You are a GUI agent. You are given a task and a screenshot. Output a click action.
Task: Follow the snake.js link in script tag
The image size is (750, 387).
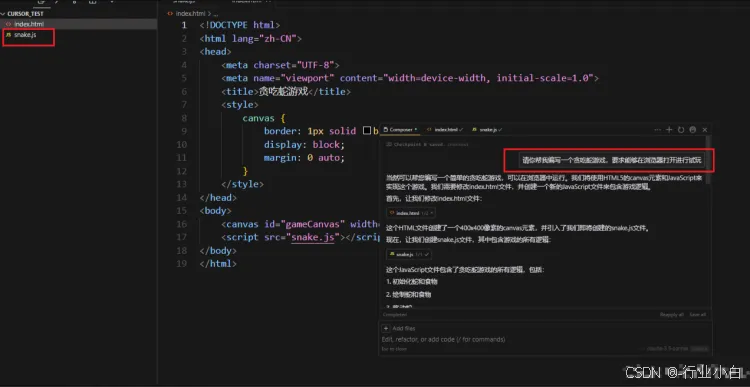tap(313, 237)
